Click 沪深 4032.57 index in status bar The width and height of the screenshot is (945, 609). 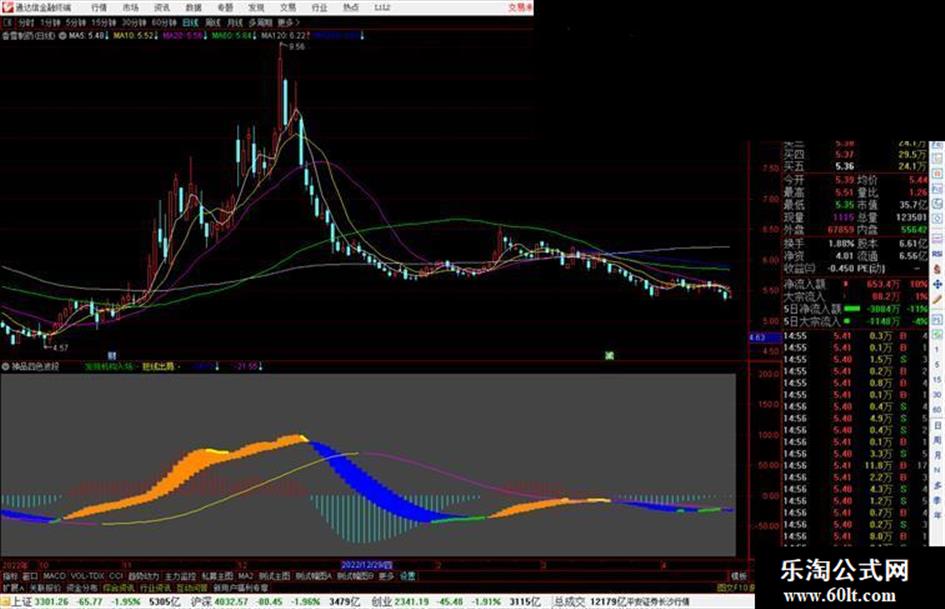pyautogui.click(x=221, y=602)
